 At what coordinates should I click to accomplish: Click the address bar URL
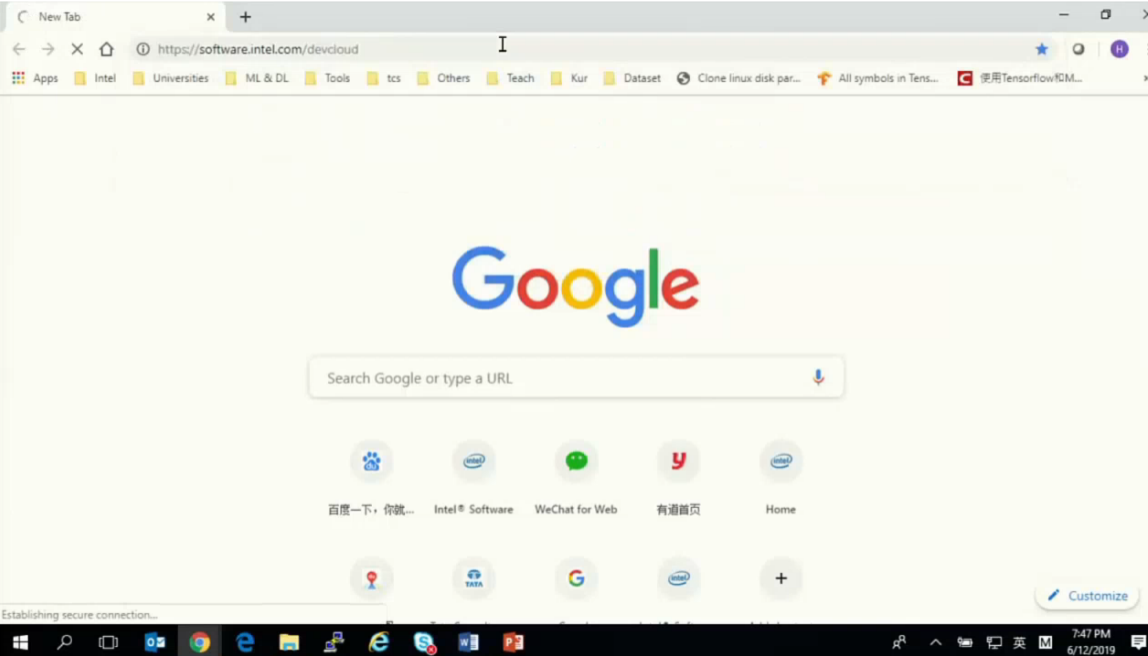coord(258,49)
